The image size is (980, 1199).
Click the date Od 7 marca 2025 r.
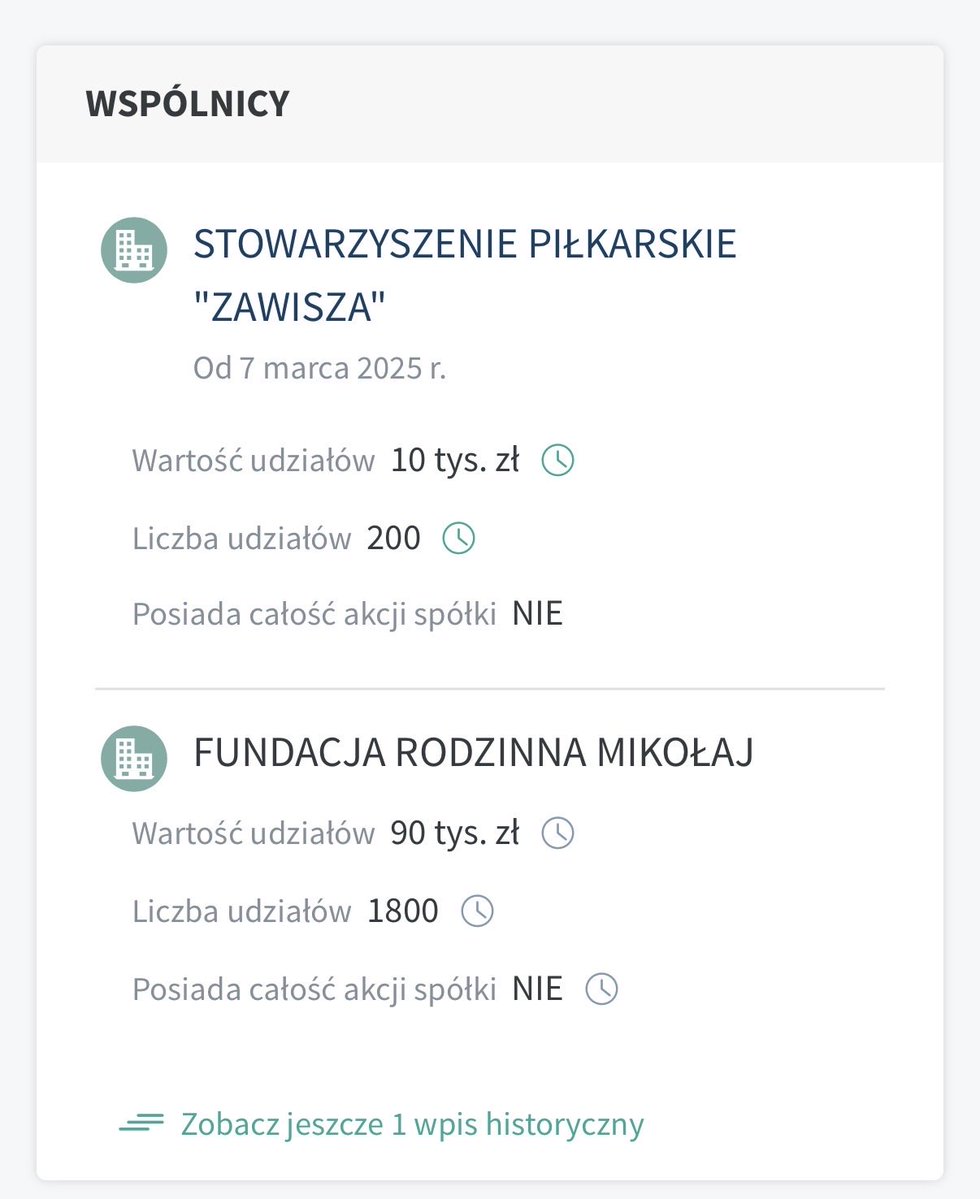(x=320, y=368)
